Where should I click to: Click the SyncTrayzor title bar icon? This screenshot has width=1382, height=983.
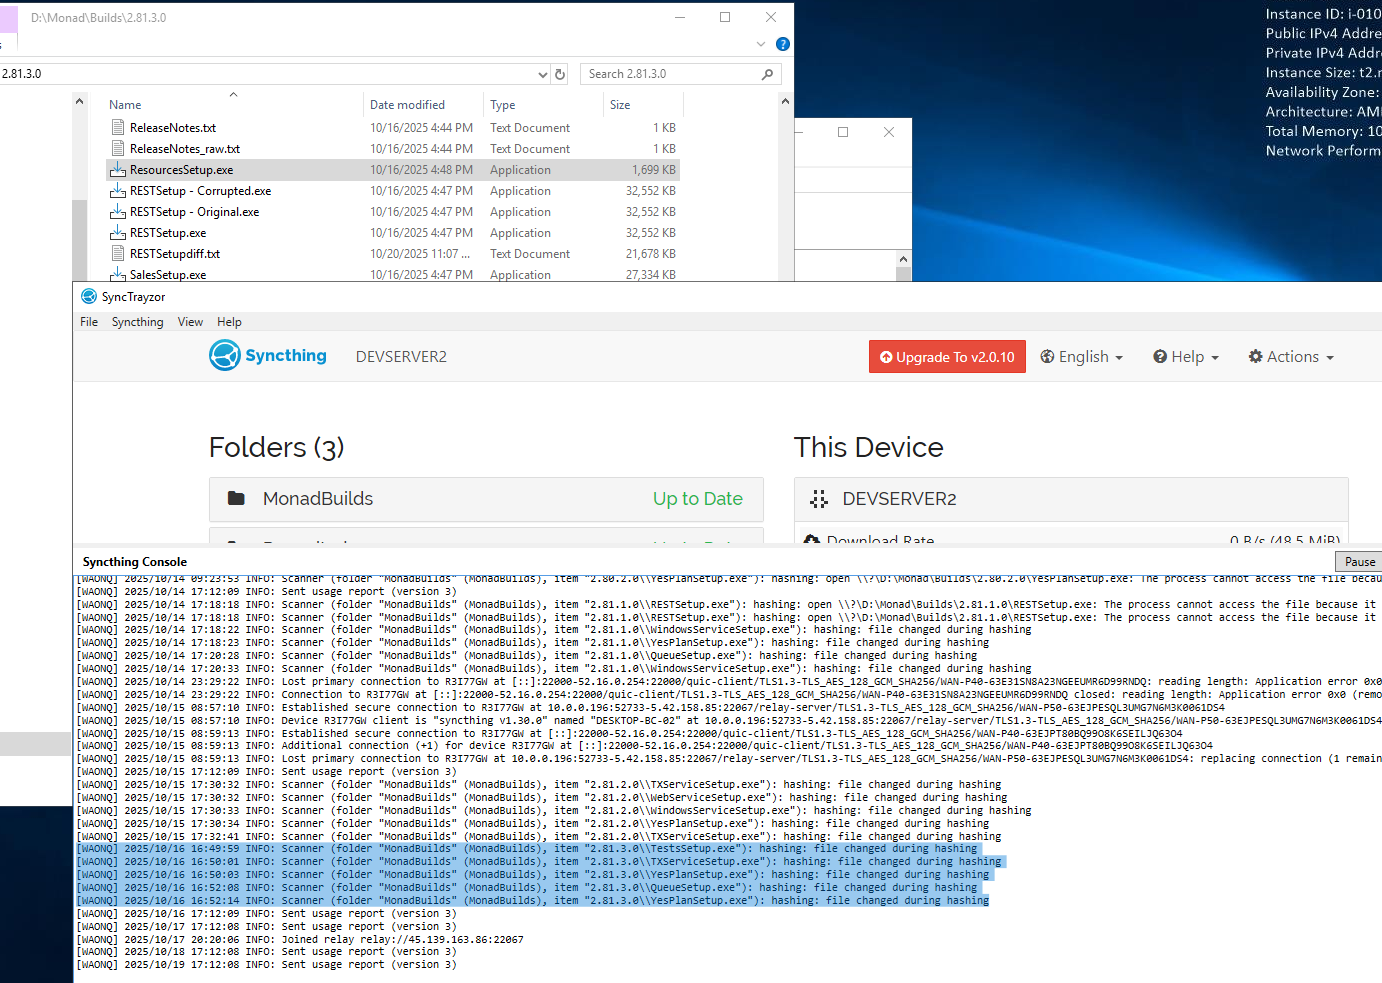click(x=89, y=297)
